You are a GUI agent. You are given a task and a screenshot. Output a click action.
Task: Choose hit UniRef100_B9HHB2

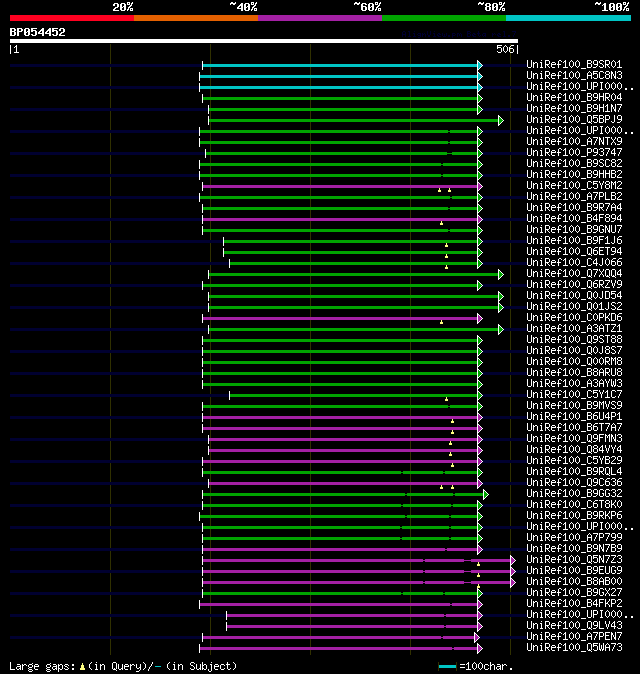574,175
